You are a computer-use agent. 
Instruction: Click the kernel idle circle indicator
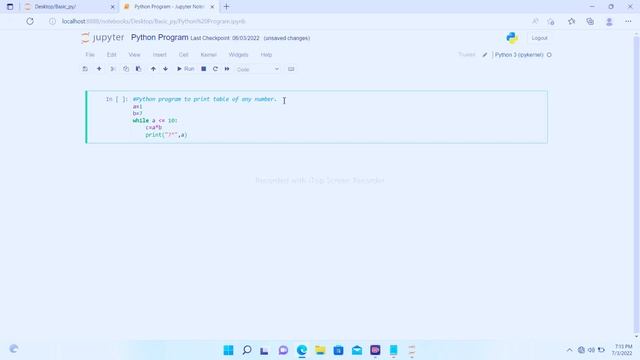click(x=549, y=55)
